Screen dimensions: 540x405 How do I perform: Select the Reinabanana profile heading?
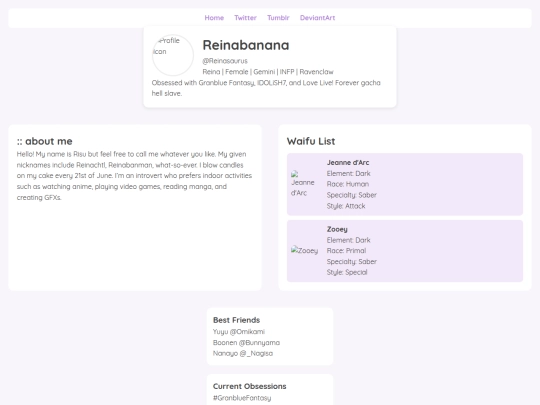(246, 45)
